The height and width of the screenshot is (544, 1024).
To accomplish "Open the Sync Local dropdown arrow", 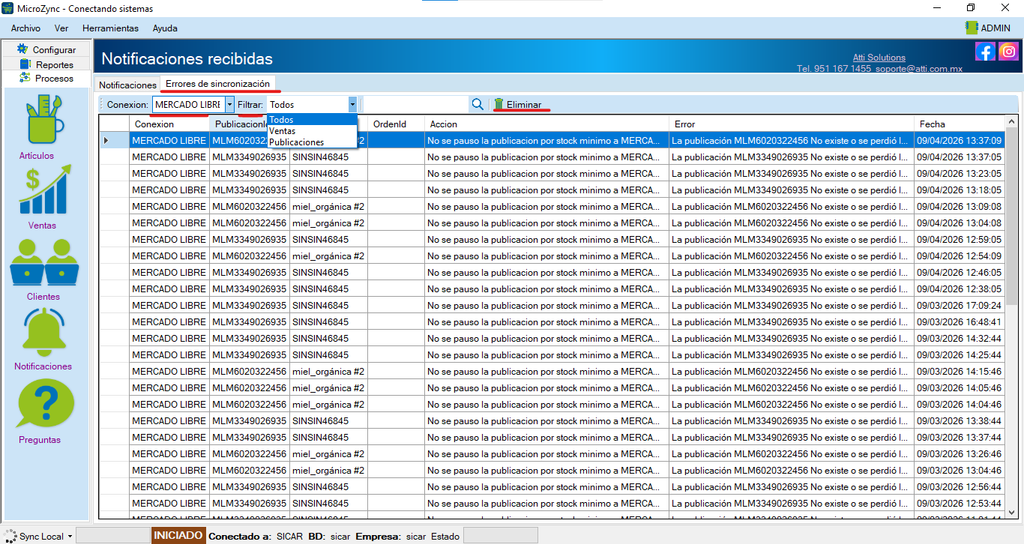I will [x=70, y=536].
